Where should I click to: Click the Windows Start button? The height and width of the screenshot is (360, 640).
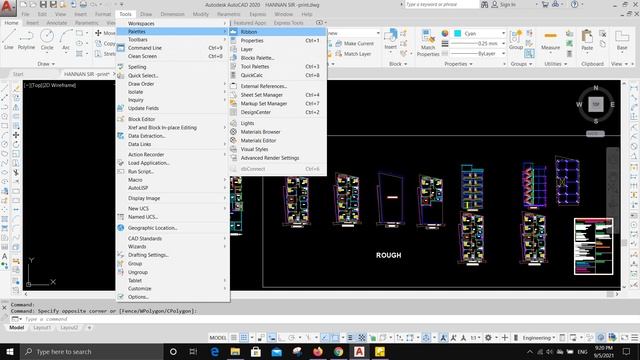pos(10,351)
